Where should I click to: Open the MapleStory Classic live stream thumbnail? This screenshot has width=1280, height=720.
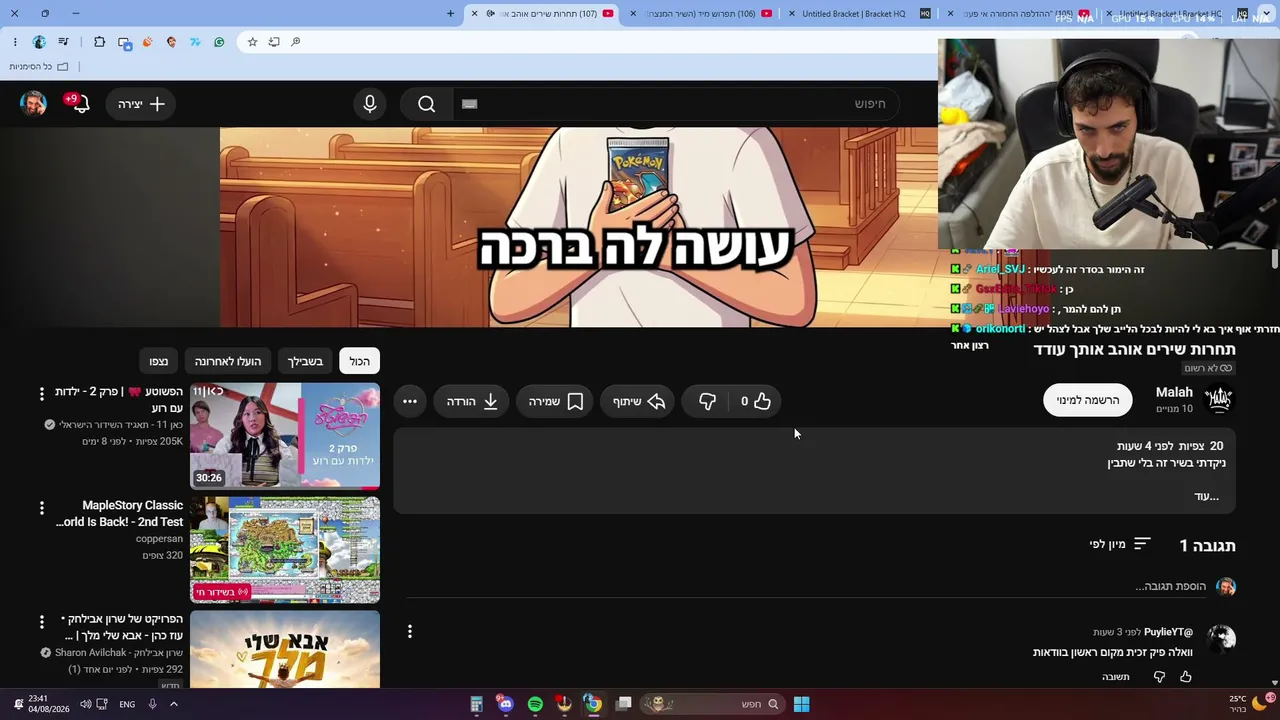[x=285, y=550]
